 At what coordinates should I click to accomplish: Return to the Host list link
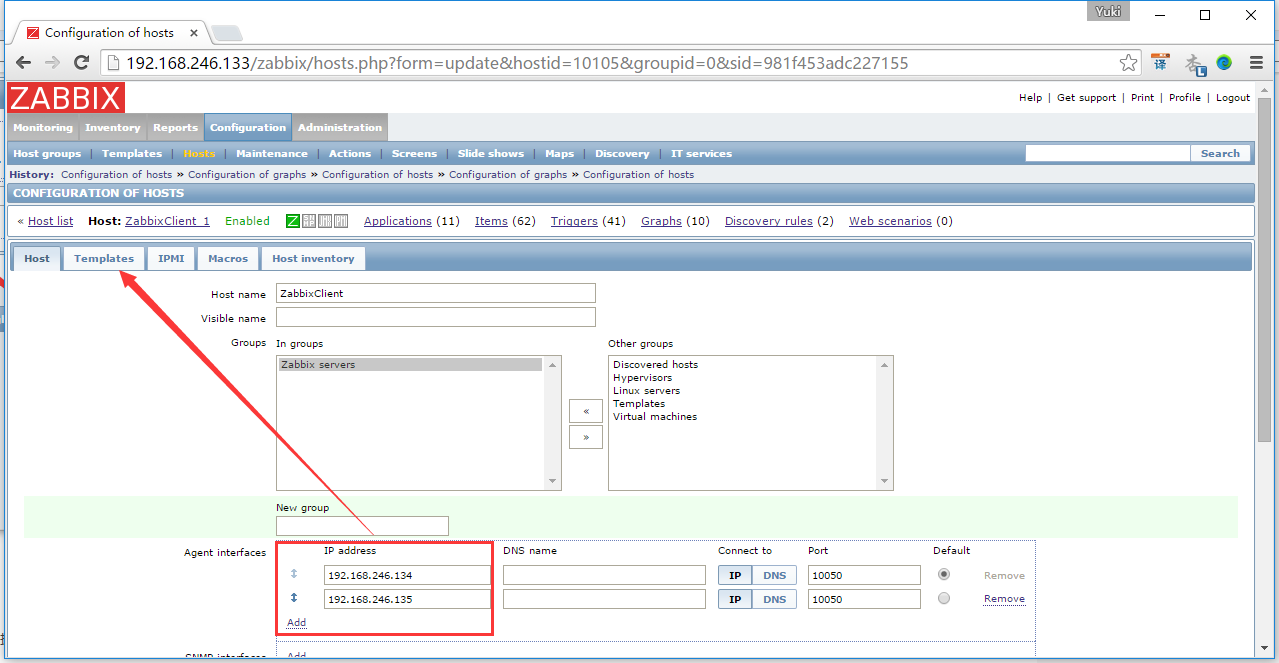[50, 221]
